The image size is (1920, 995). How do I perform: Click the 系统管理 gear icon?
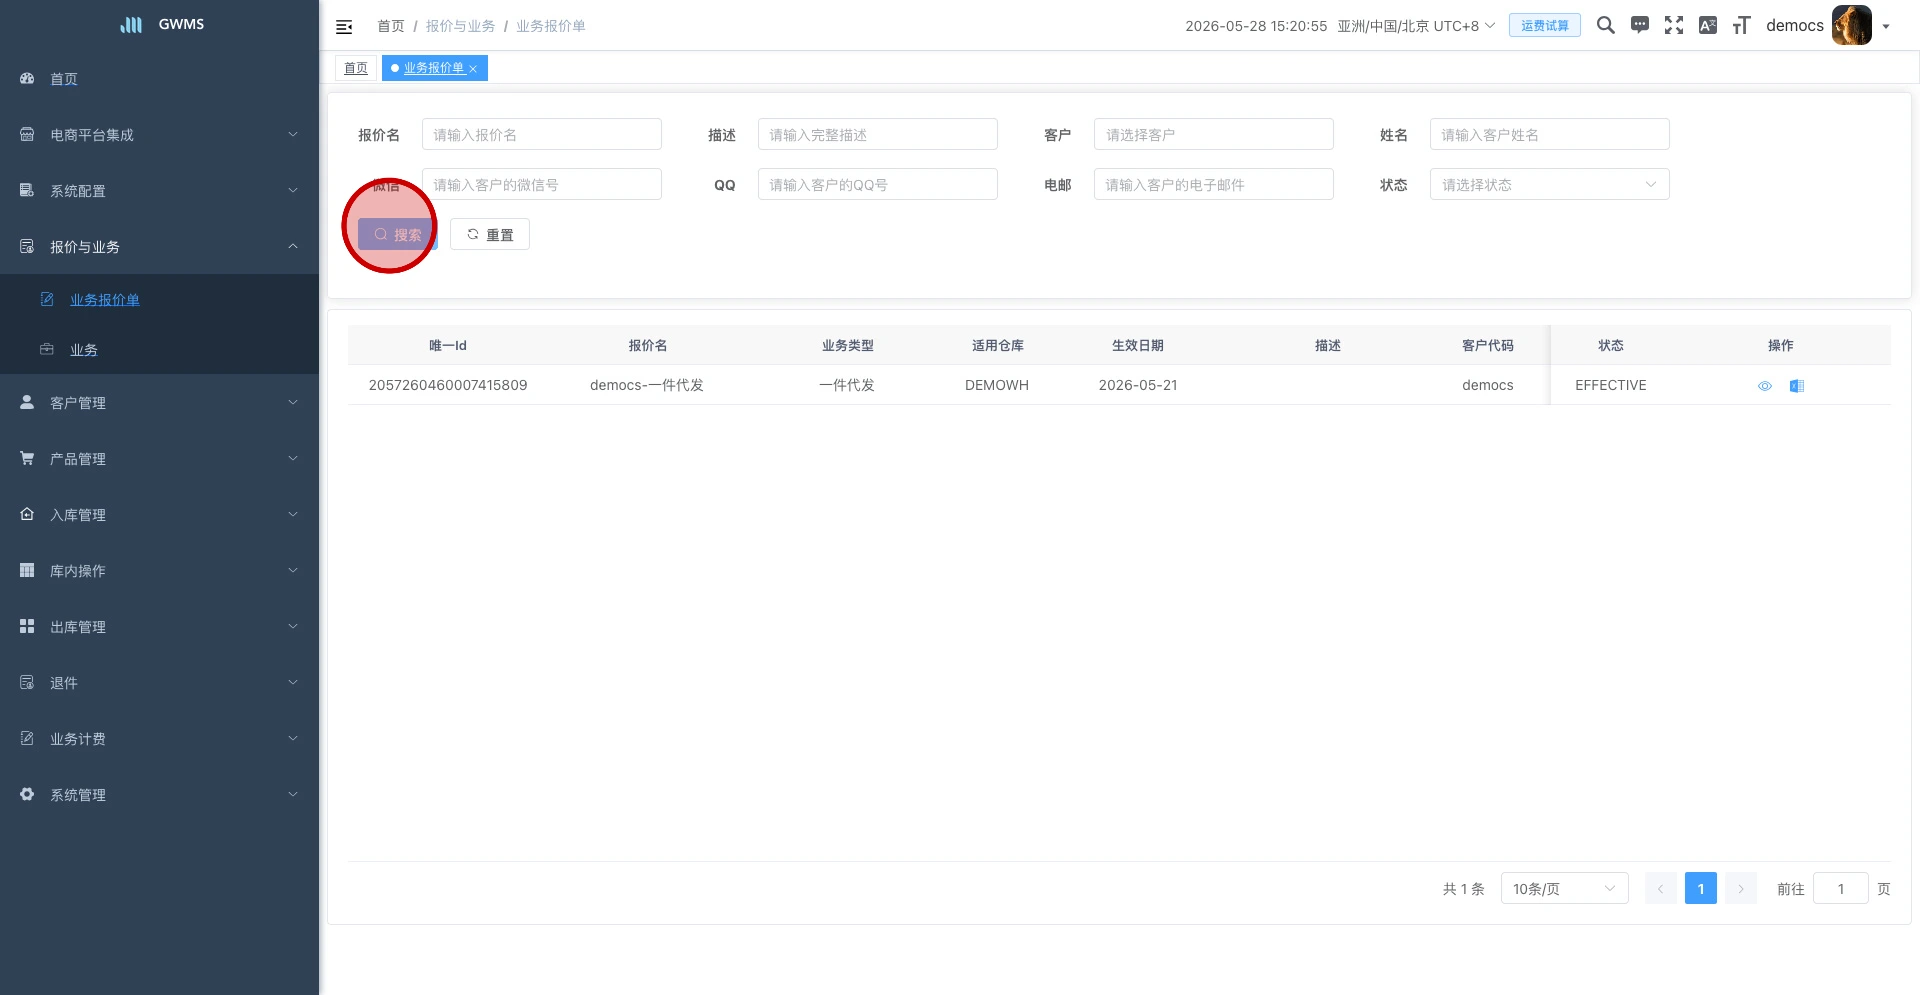(x=27, y=794)
